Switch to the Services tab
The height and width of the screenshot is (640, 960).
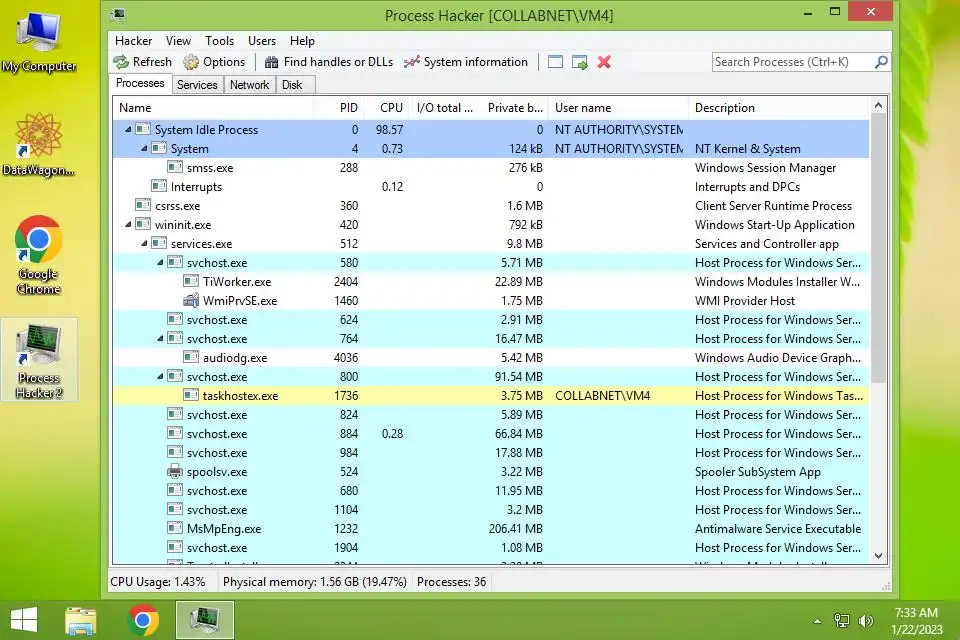(197, 85)
